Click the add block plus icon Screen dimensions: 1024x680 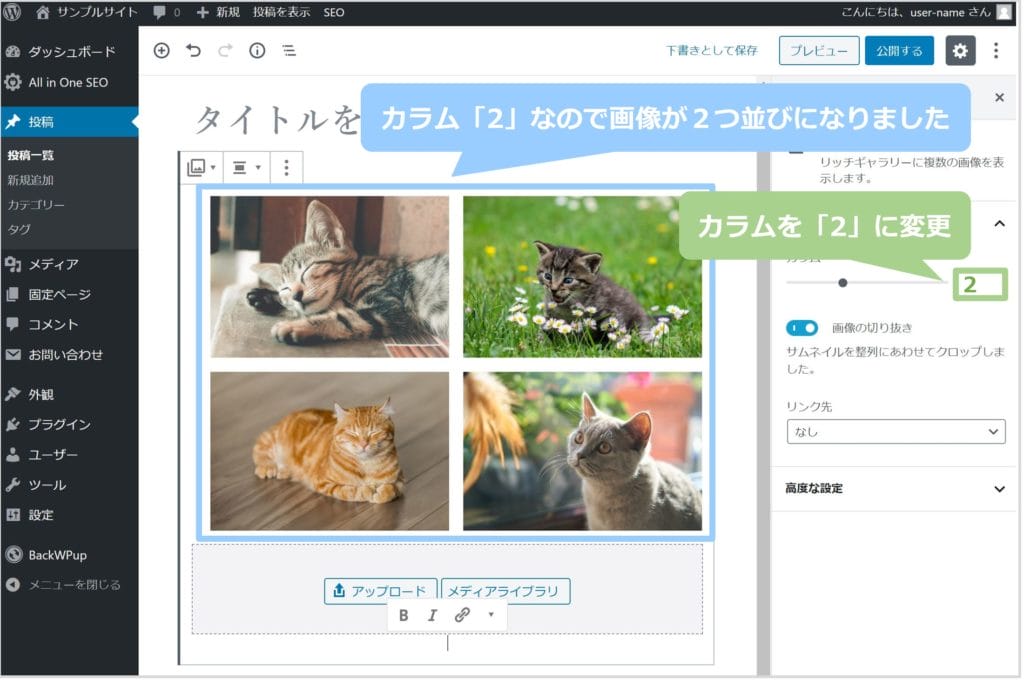click(x=161, y=51)
